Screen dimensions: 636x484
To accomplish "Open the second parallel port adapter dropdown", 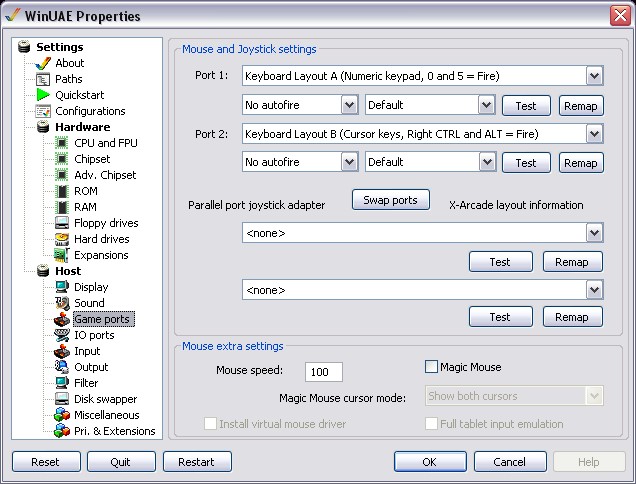I will (594, 290).
